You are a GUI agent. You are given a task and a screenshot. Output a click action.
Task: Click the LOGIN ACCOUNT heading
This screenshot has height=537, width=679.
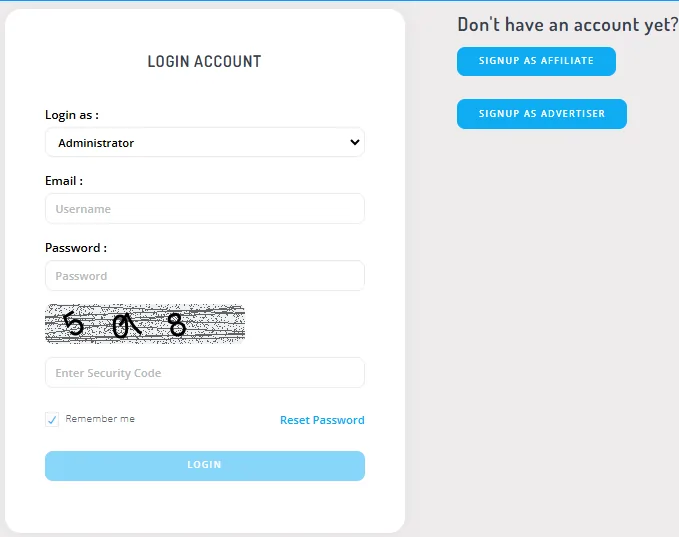pos(204,61)
